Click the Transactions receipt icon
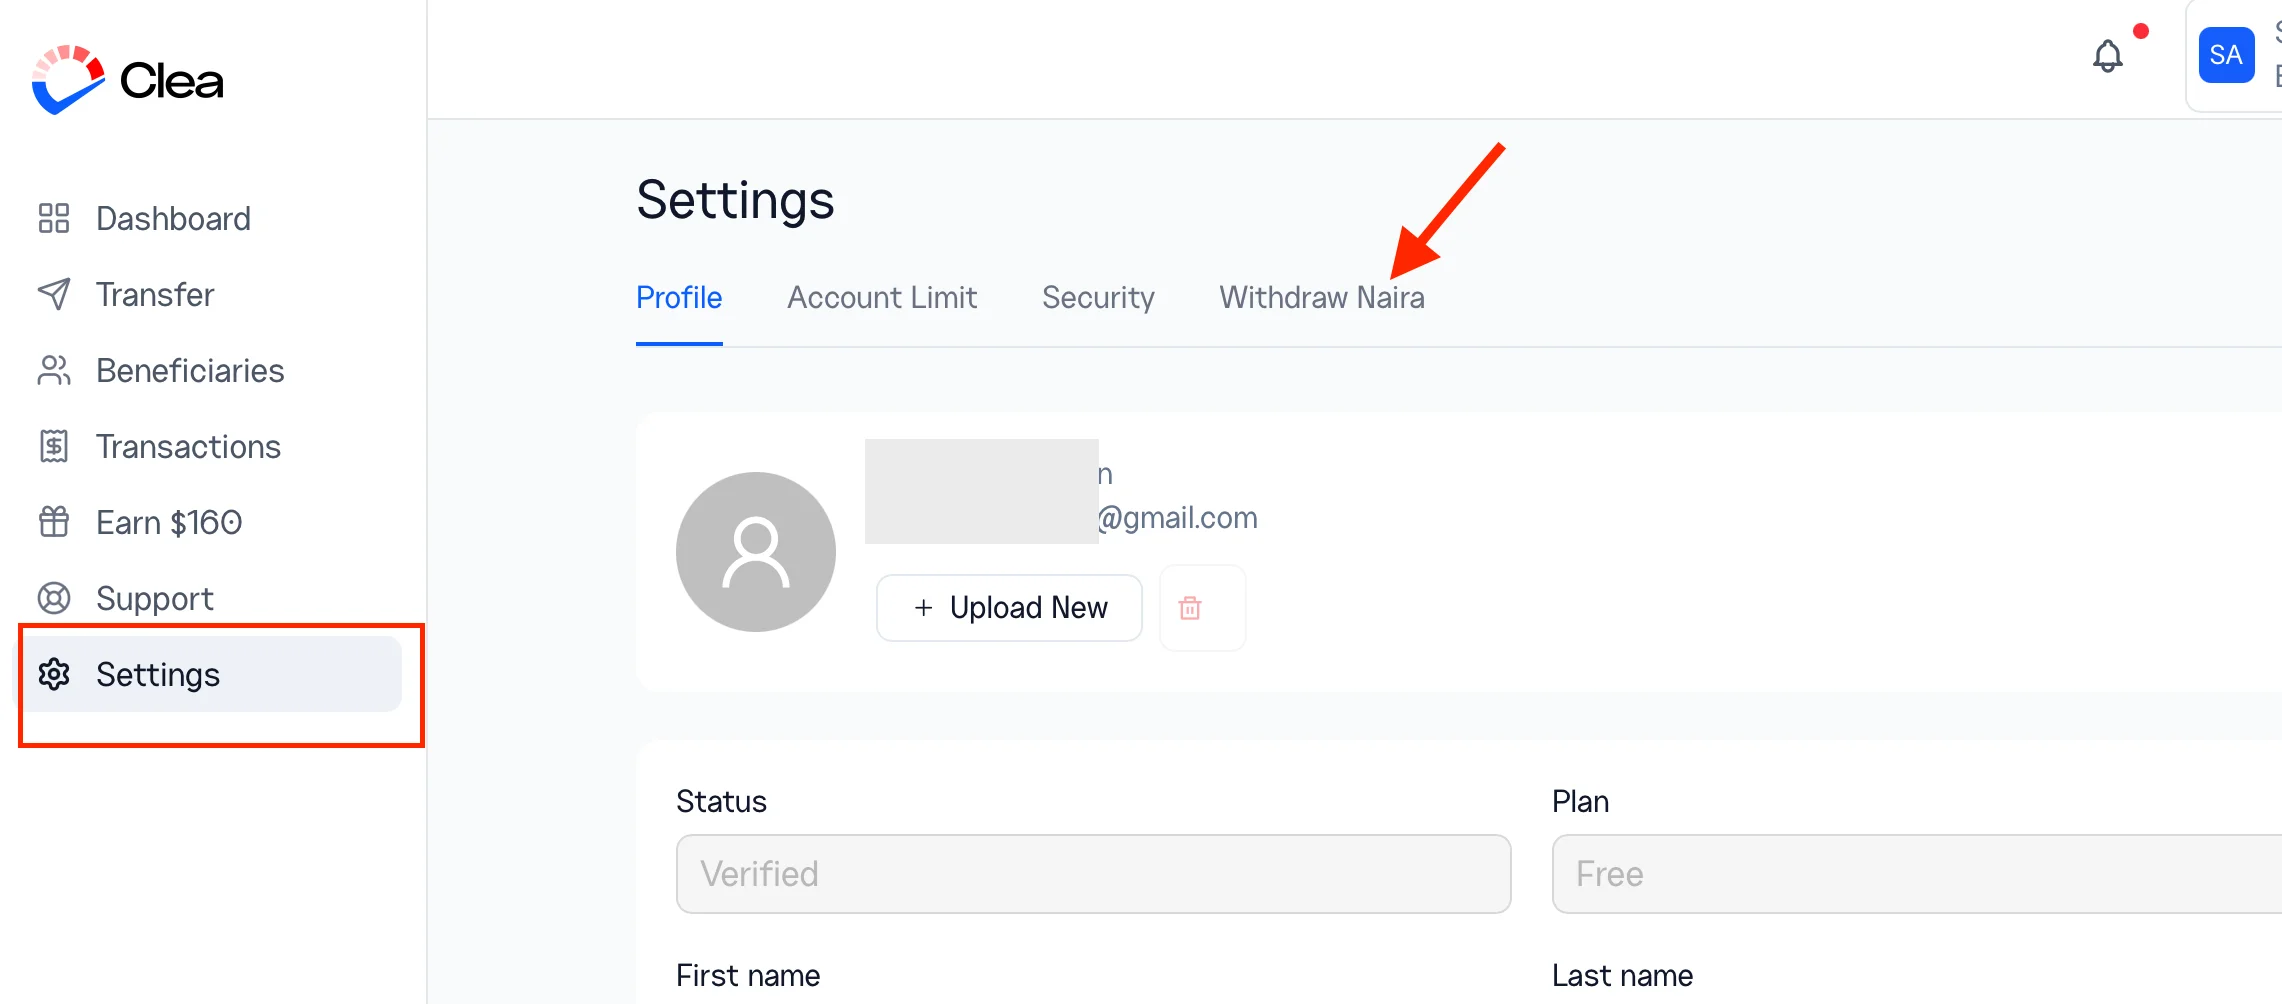 54,446
